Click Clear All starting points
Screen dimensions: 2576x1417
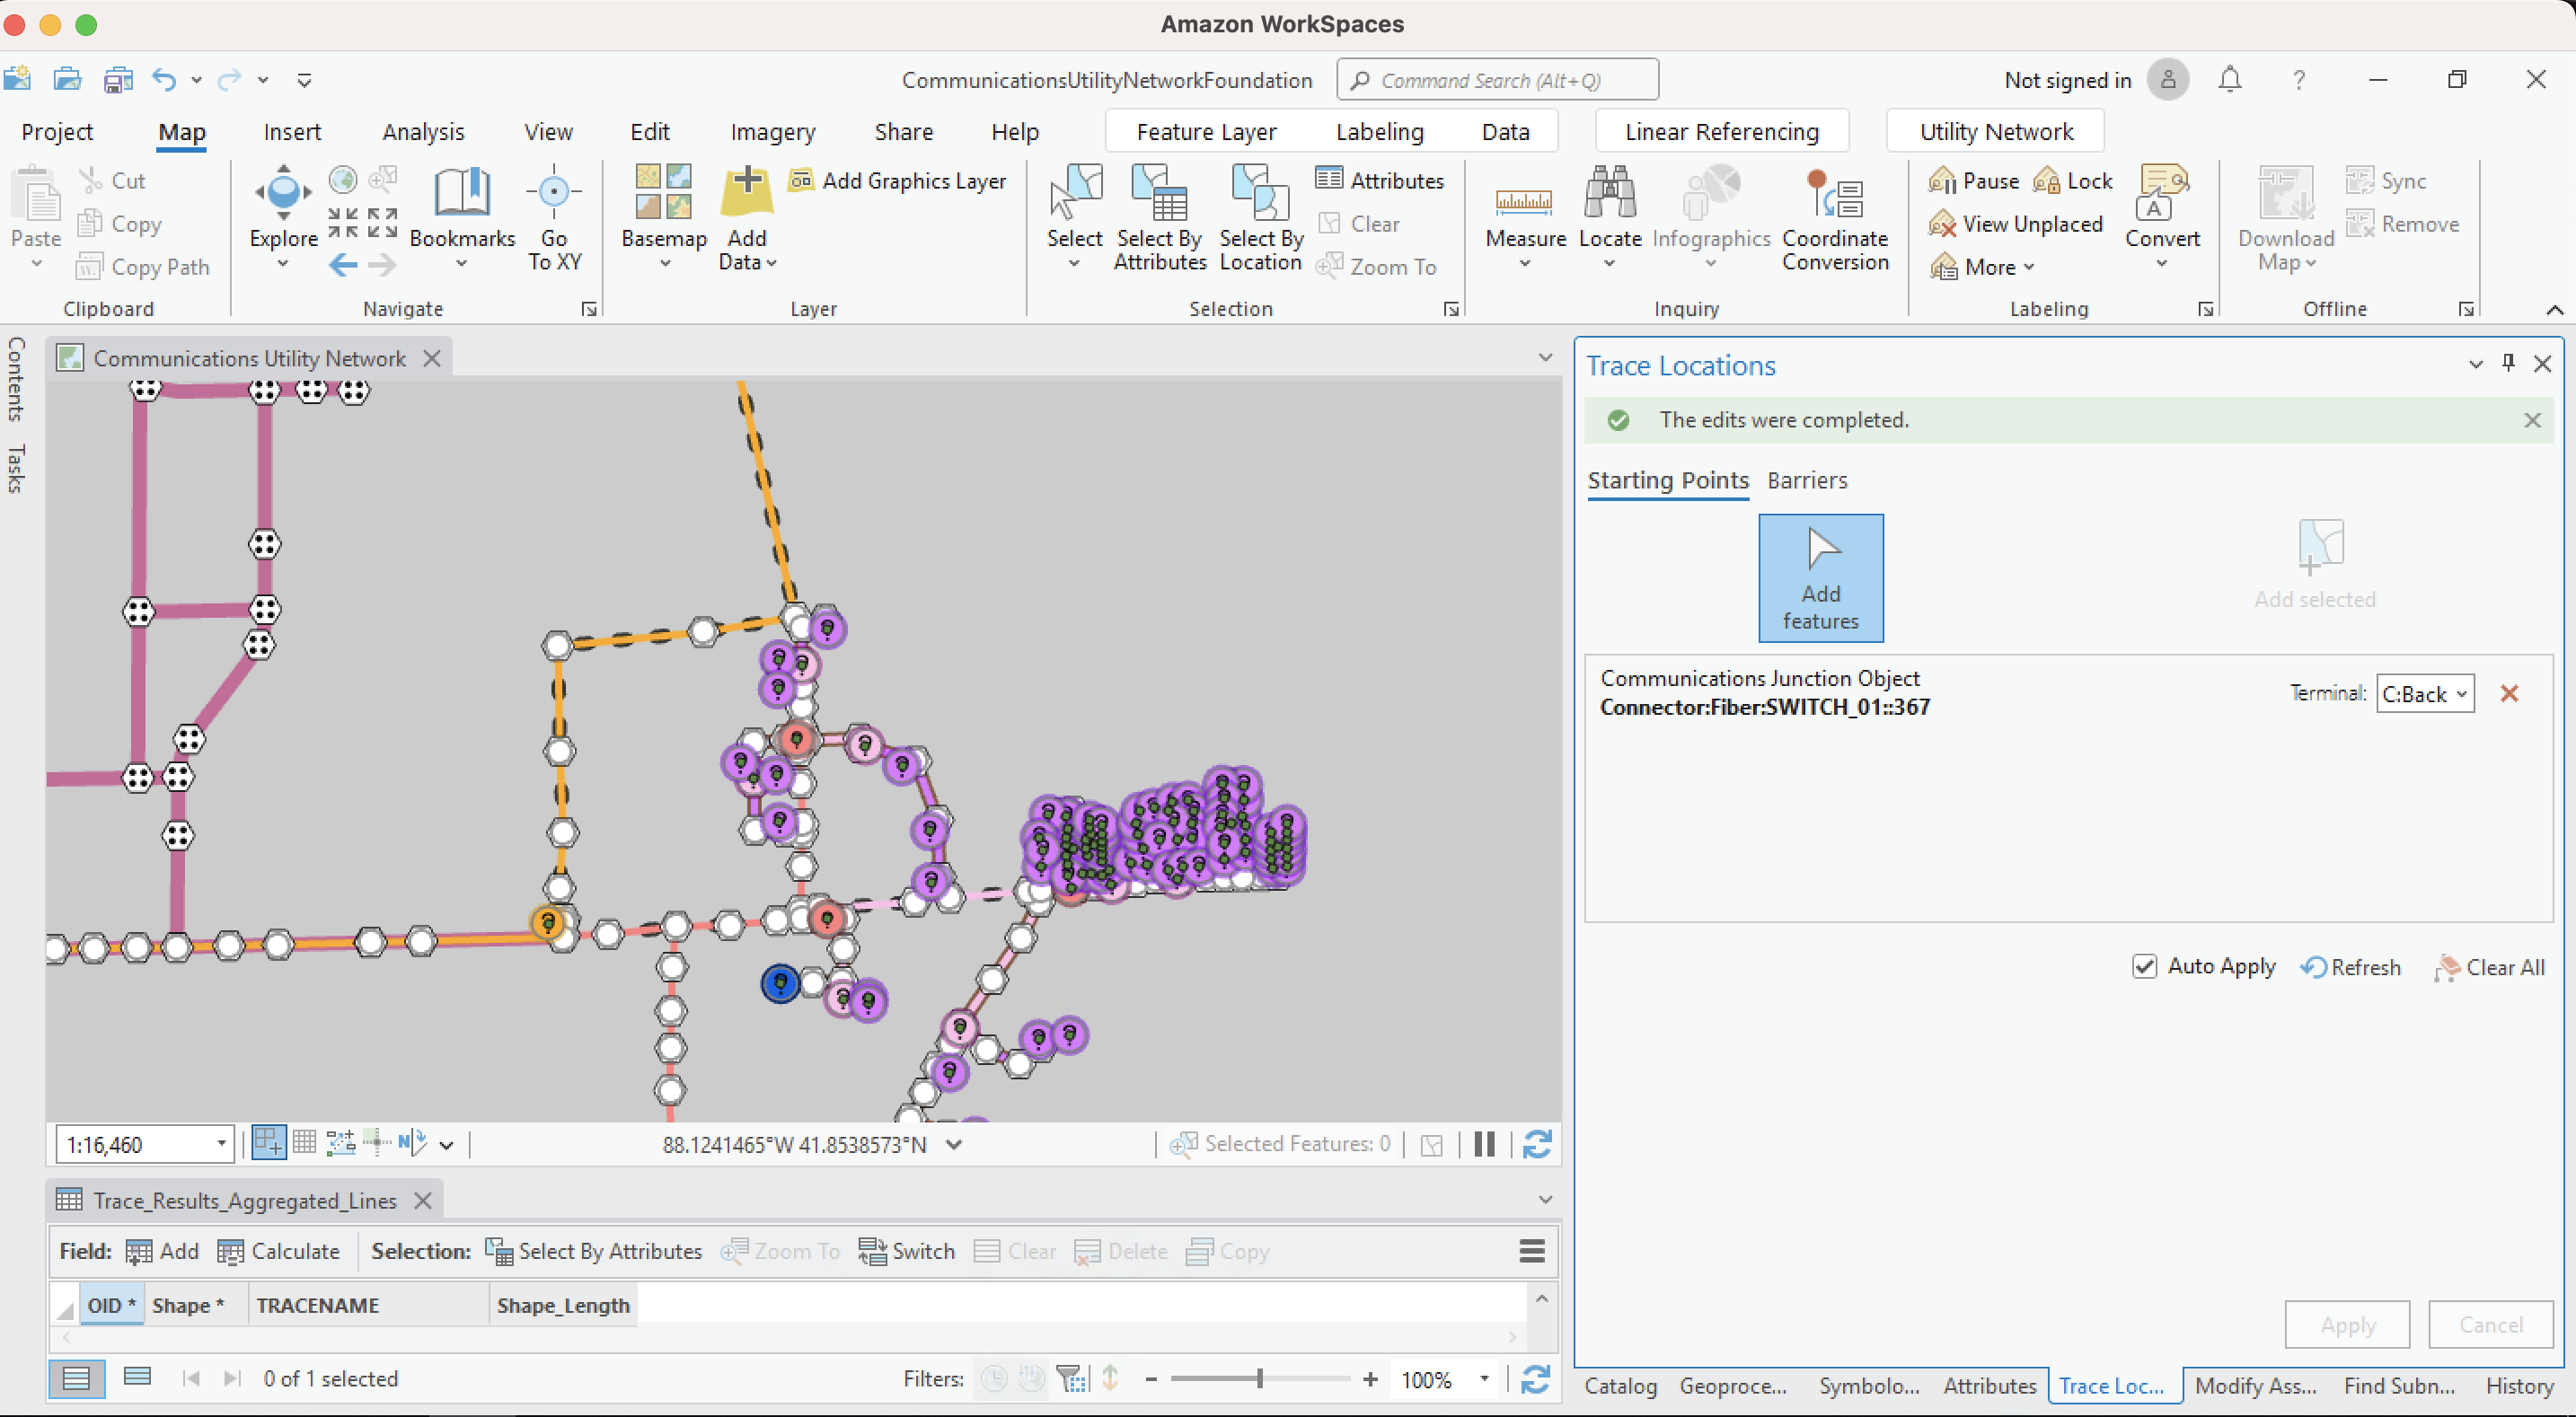[2490, 967]
